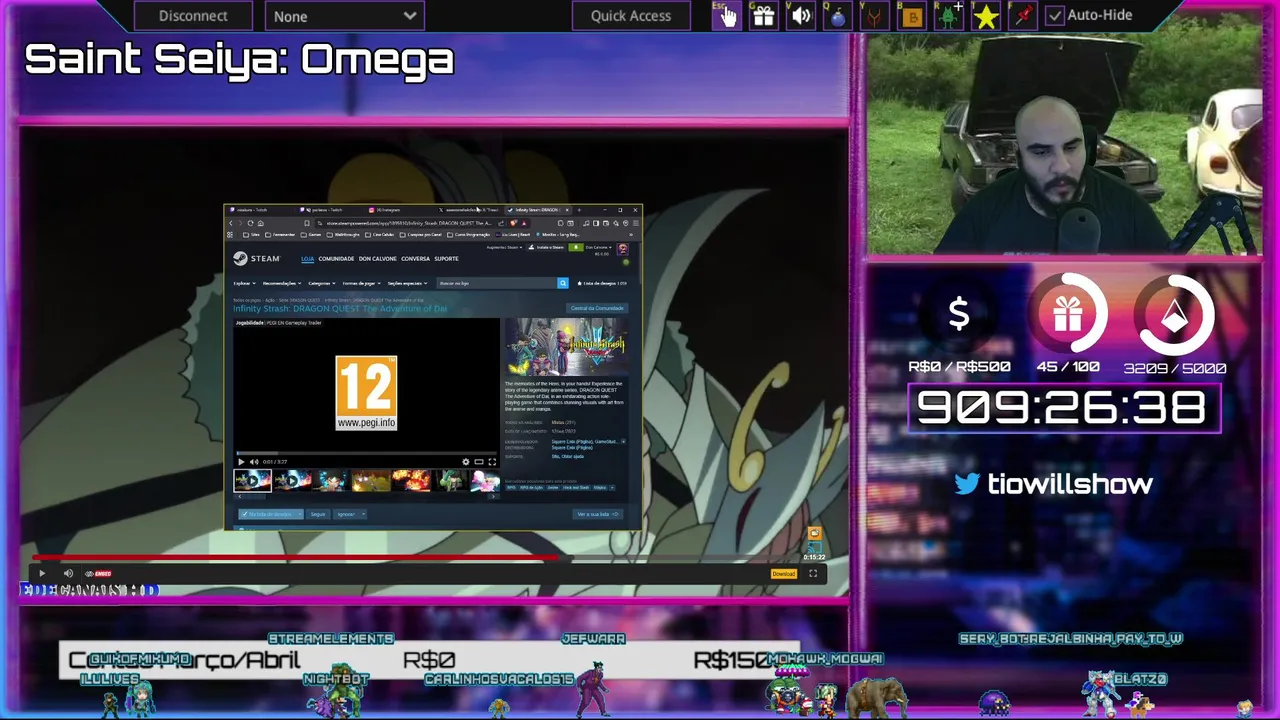Click the Disconnect button
The width and height of the screenshot is (1280, 720).
point(193,15)
